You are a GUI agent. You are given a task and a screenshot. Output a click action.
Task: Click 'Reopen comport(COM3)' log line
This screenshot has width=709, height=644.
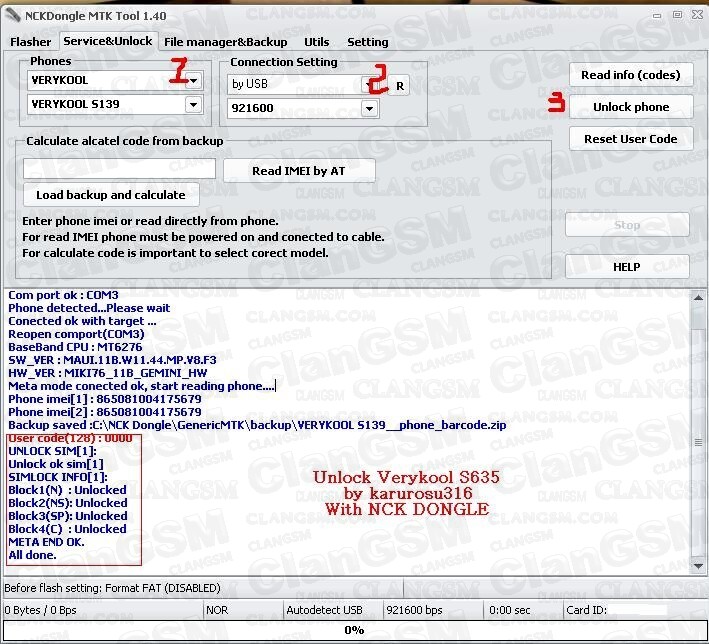[x=76, y=334]
